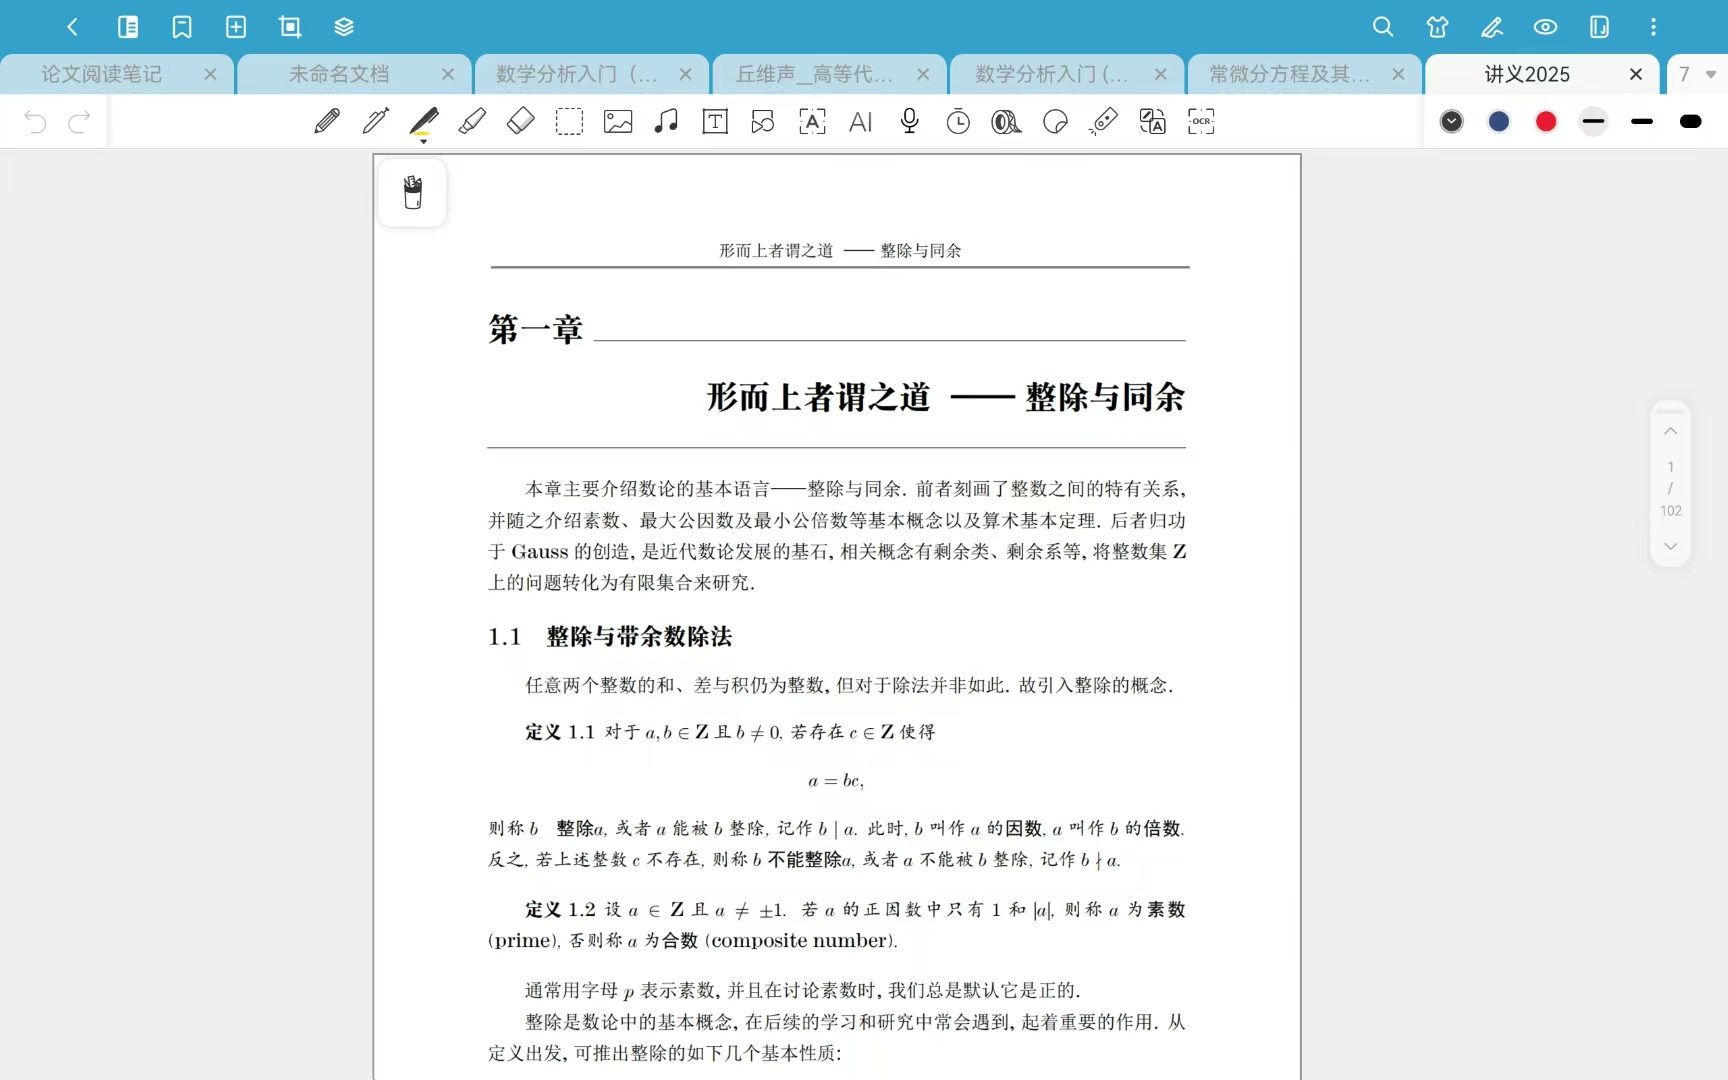
Task: Open the translate tool icon
Action: pyautogui.click(x=1153, y=122)
